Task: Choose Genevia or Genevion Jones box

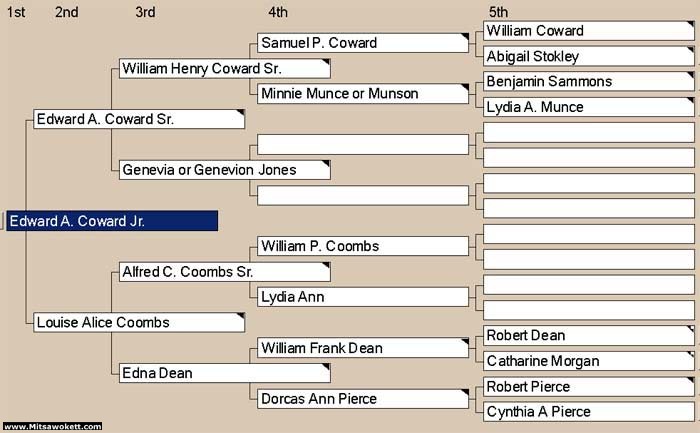Action: click(x=225, y=170)
